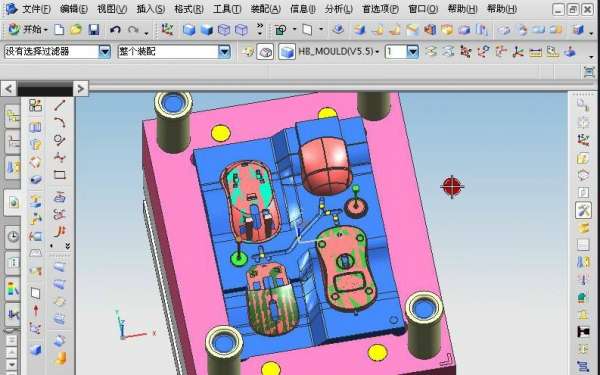Click the fit view icon below toolbars
Screen dimensions: 600x375
coord(589,72)
